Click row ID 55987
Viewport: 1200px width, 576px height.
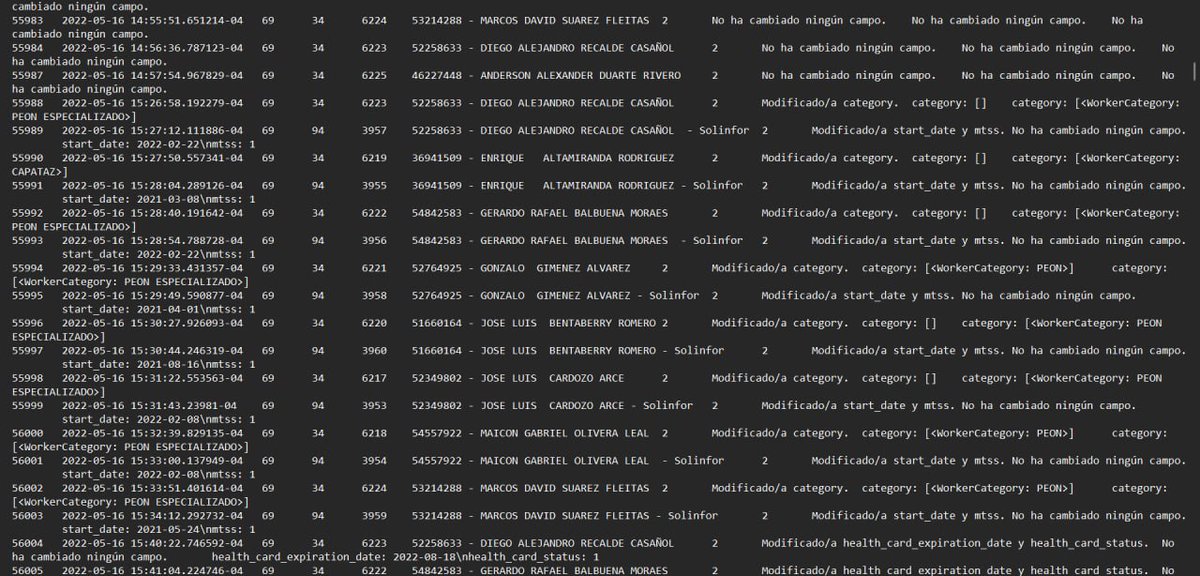[28, 75]
